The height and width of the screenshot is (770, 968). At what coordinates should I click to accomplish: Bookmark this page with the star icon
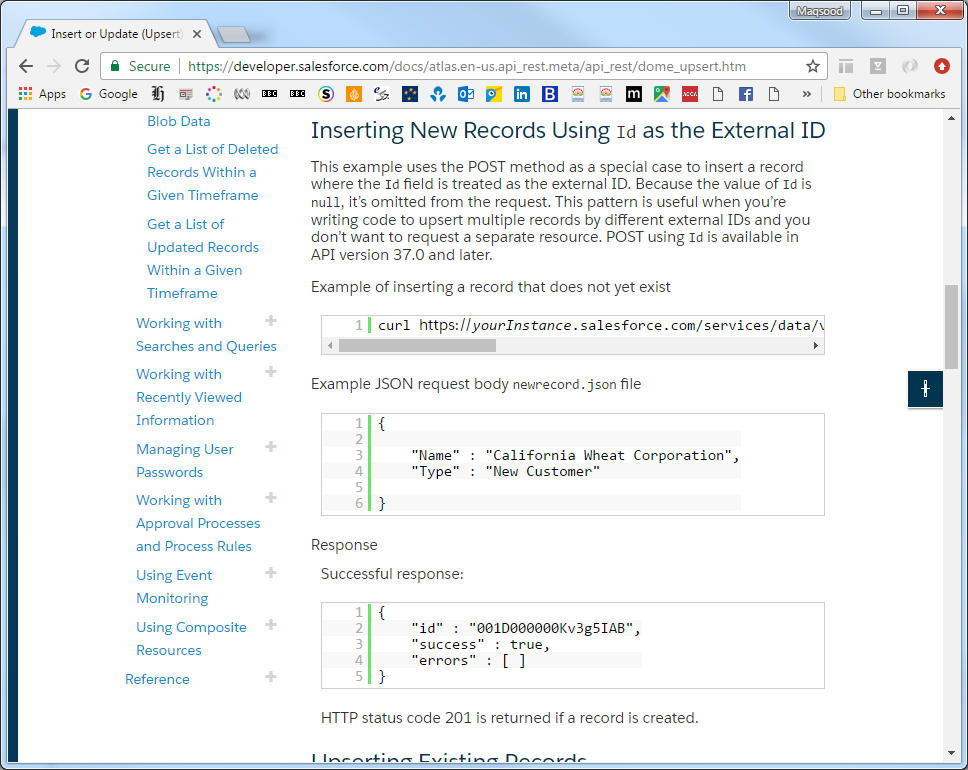tap(812, 65)
